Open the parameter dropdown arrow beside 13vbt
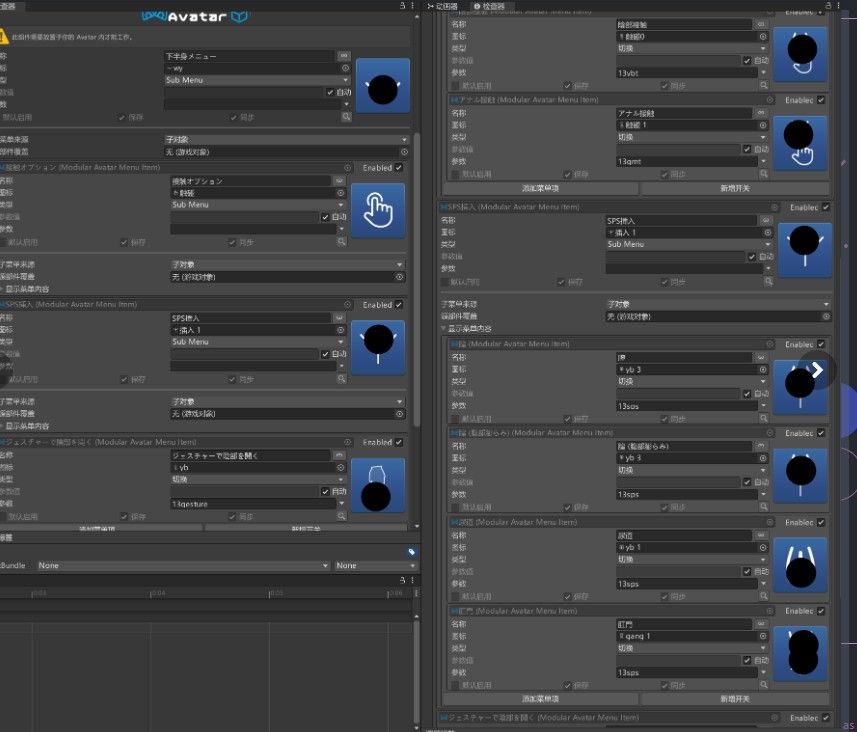Image resolution: width=857 pixels, height=732 pixels. (763, 73)
